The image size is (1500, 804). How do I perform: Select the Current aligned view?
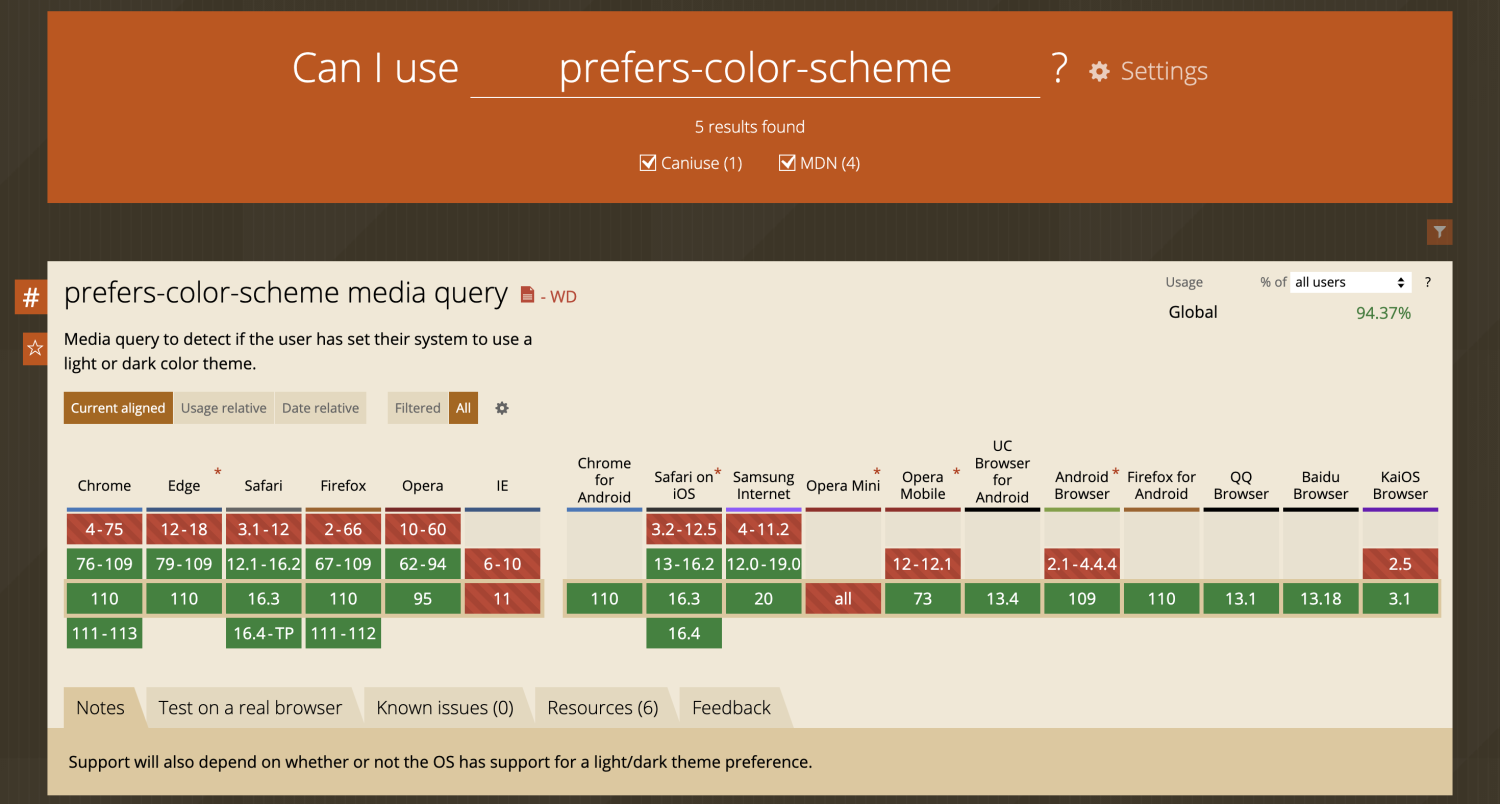tap(118, 408)
